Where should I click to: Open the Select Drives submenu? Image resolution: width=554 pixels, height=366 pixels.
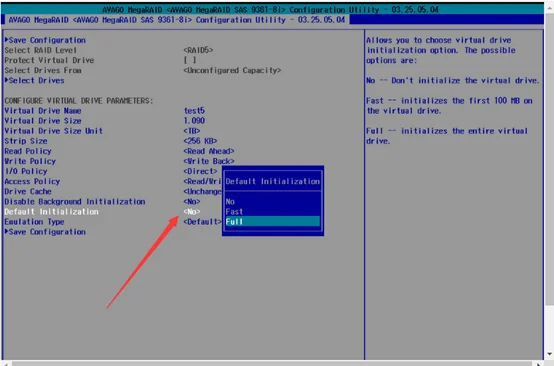coord(34,80)
